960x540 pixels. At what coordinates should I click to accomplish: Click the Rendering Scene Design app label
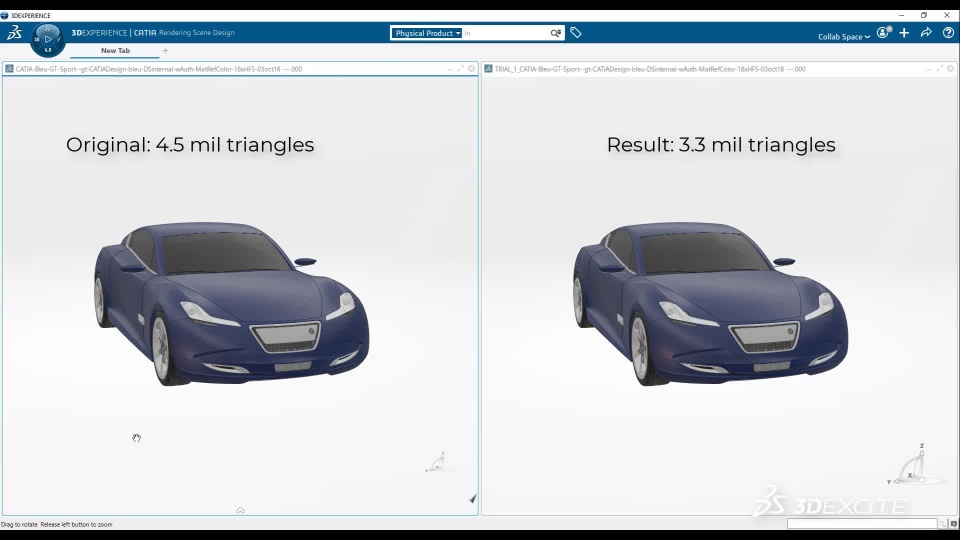click(x=197, y=33)
